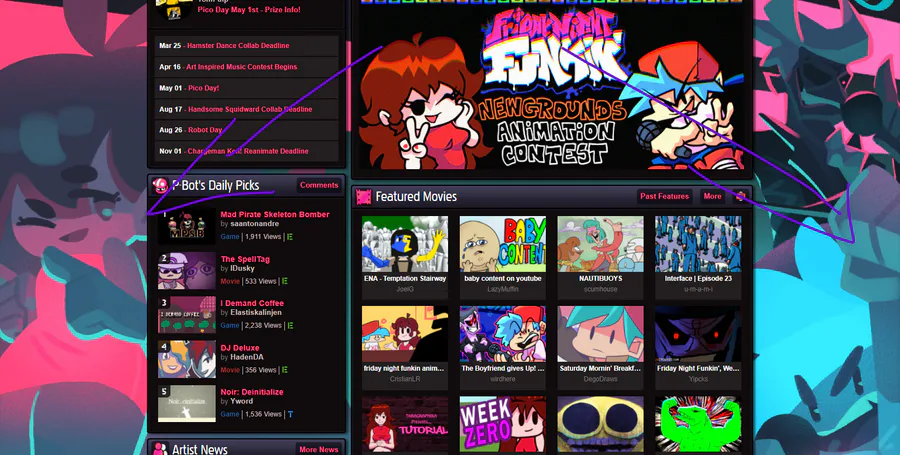
Task: Open the Mad Pirate Skeleton Bomber title link
Action: (275, 214)
